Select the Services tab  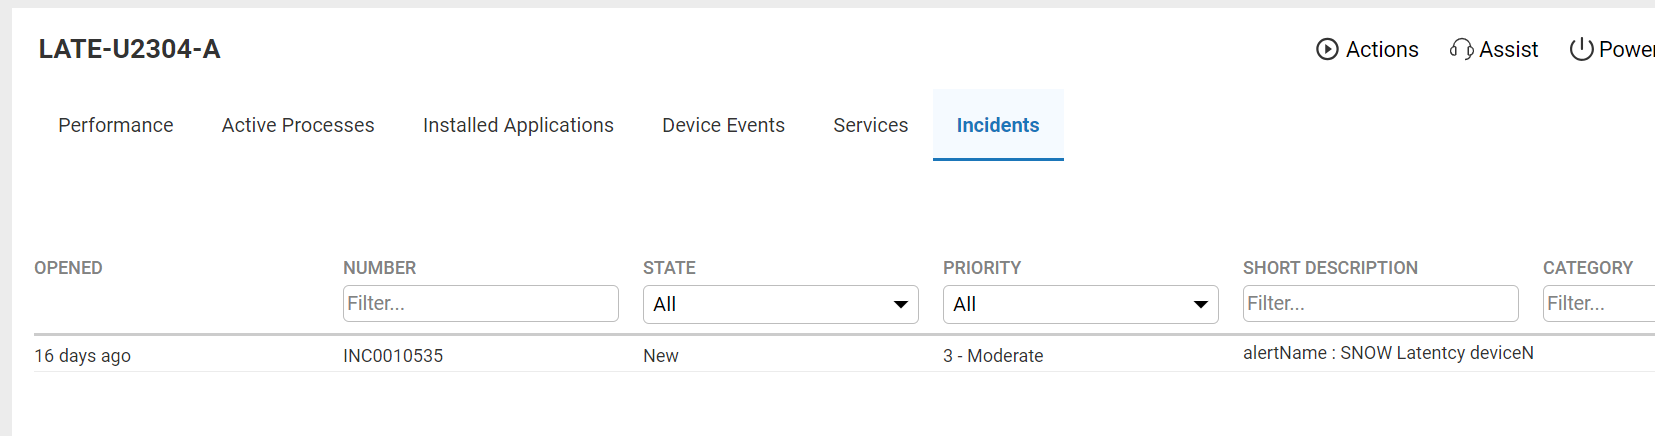pos(870,125)
